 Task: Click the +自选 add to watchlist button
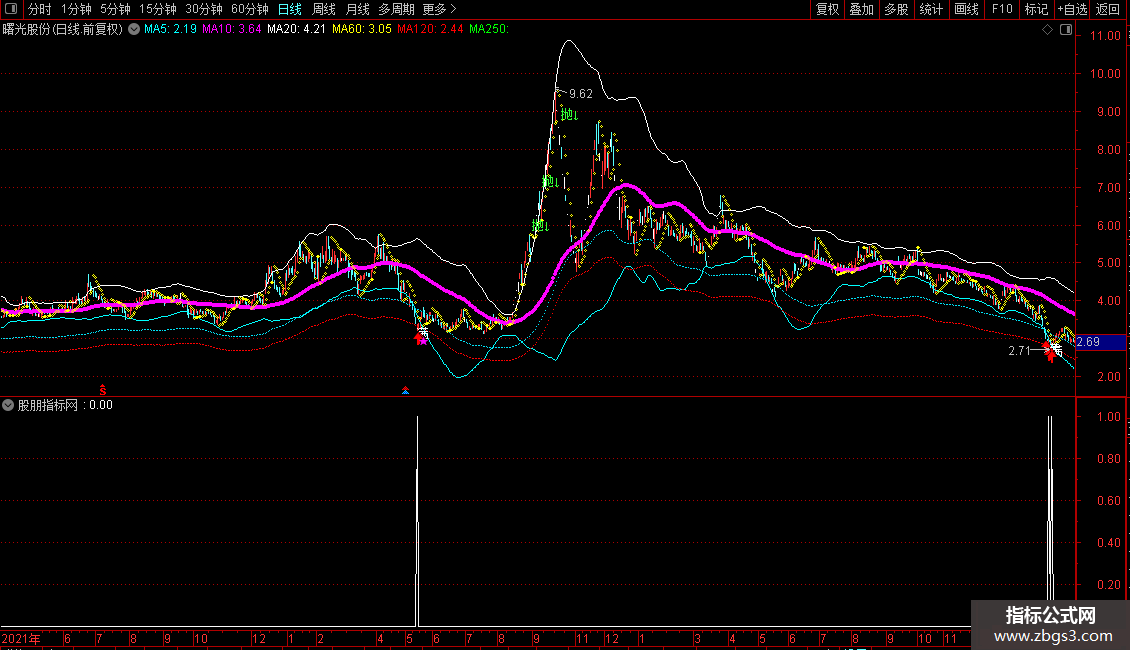(x=1072, y=9)
